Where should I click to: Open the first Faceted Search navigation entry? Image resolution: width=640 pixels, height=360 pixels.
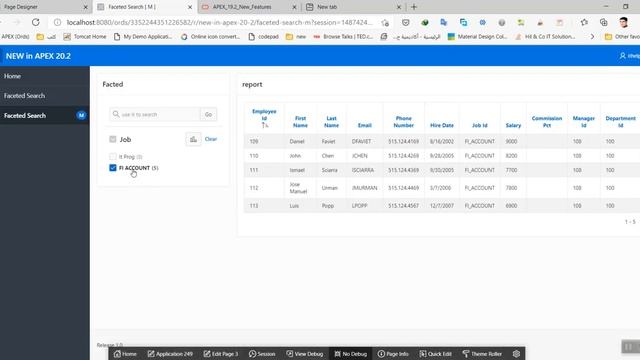[x=45, y=96]
